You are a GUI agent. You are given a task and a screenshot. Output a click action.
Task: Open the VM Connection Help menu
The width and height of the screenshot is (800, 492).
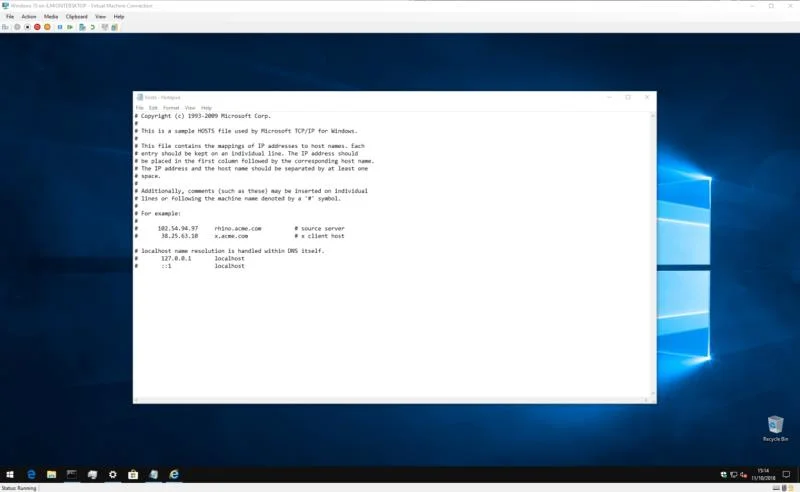coord(119,17)
